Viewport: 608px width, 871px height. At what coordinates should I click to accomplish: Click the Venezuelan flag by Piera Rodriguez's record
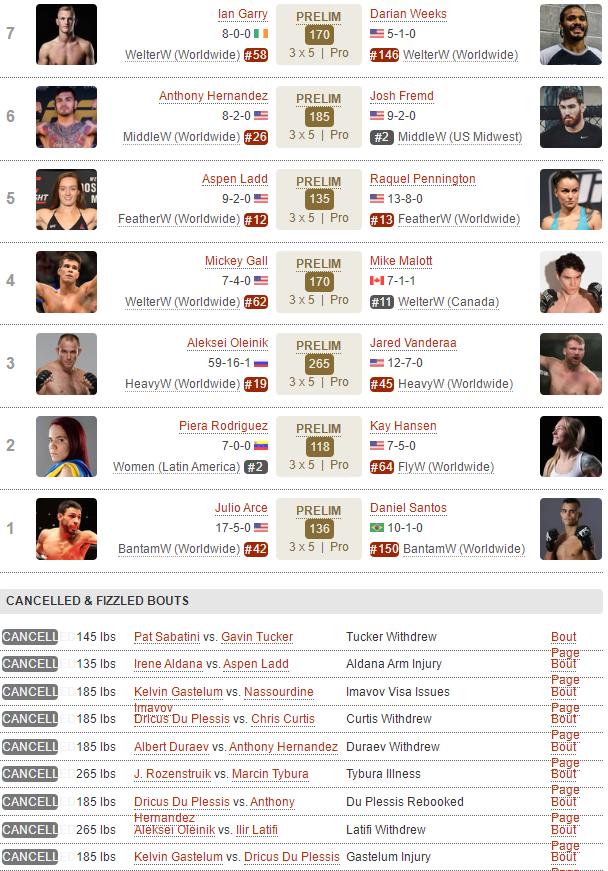tap(261, 446)
